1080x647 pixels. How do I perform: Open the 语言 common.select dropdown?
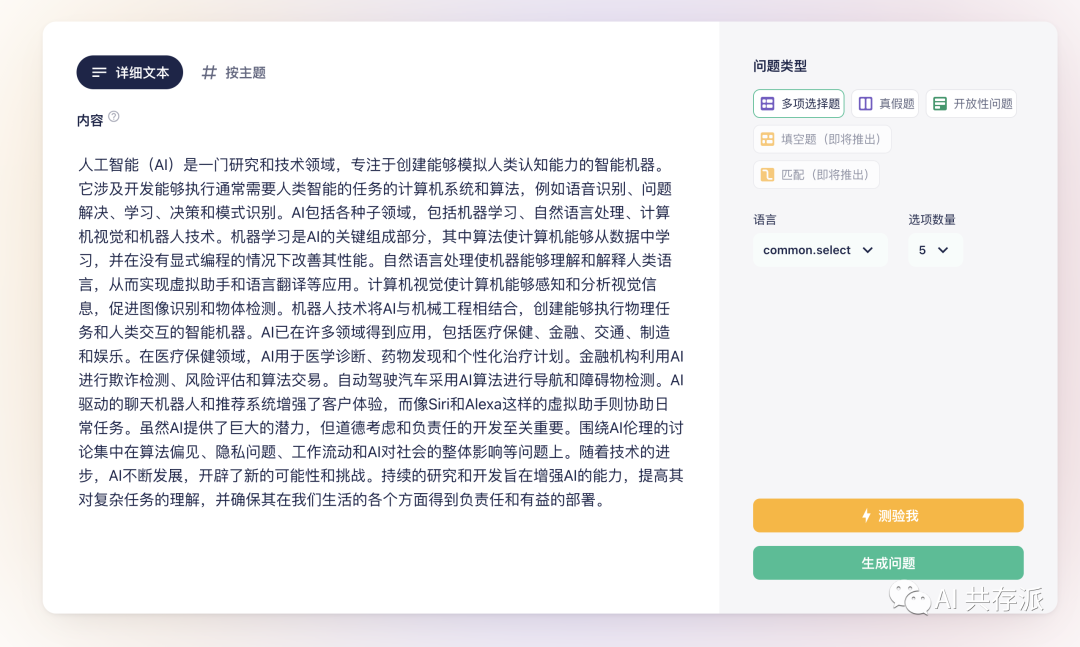click(x=820, y=250)
